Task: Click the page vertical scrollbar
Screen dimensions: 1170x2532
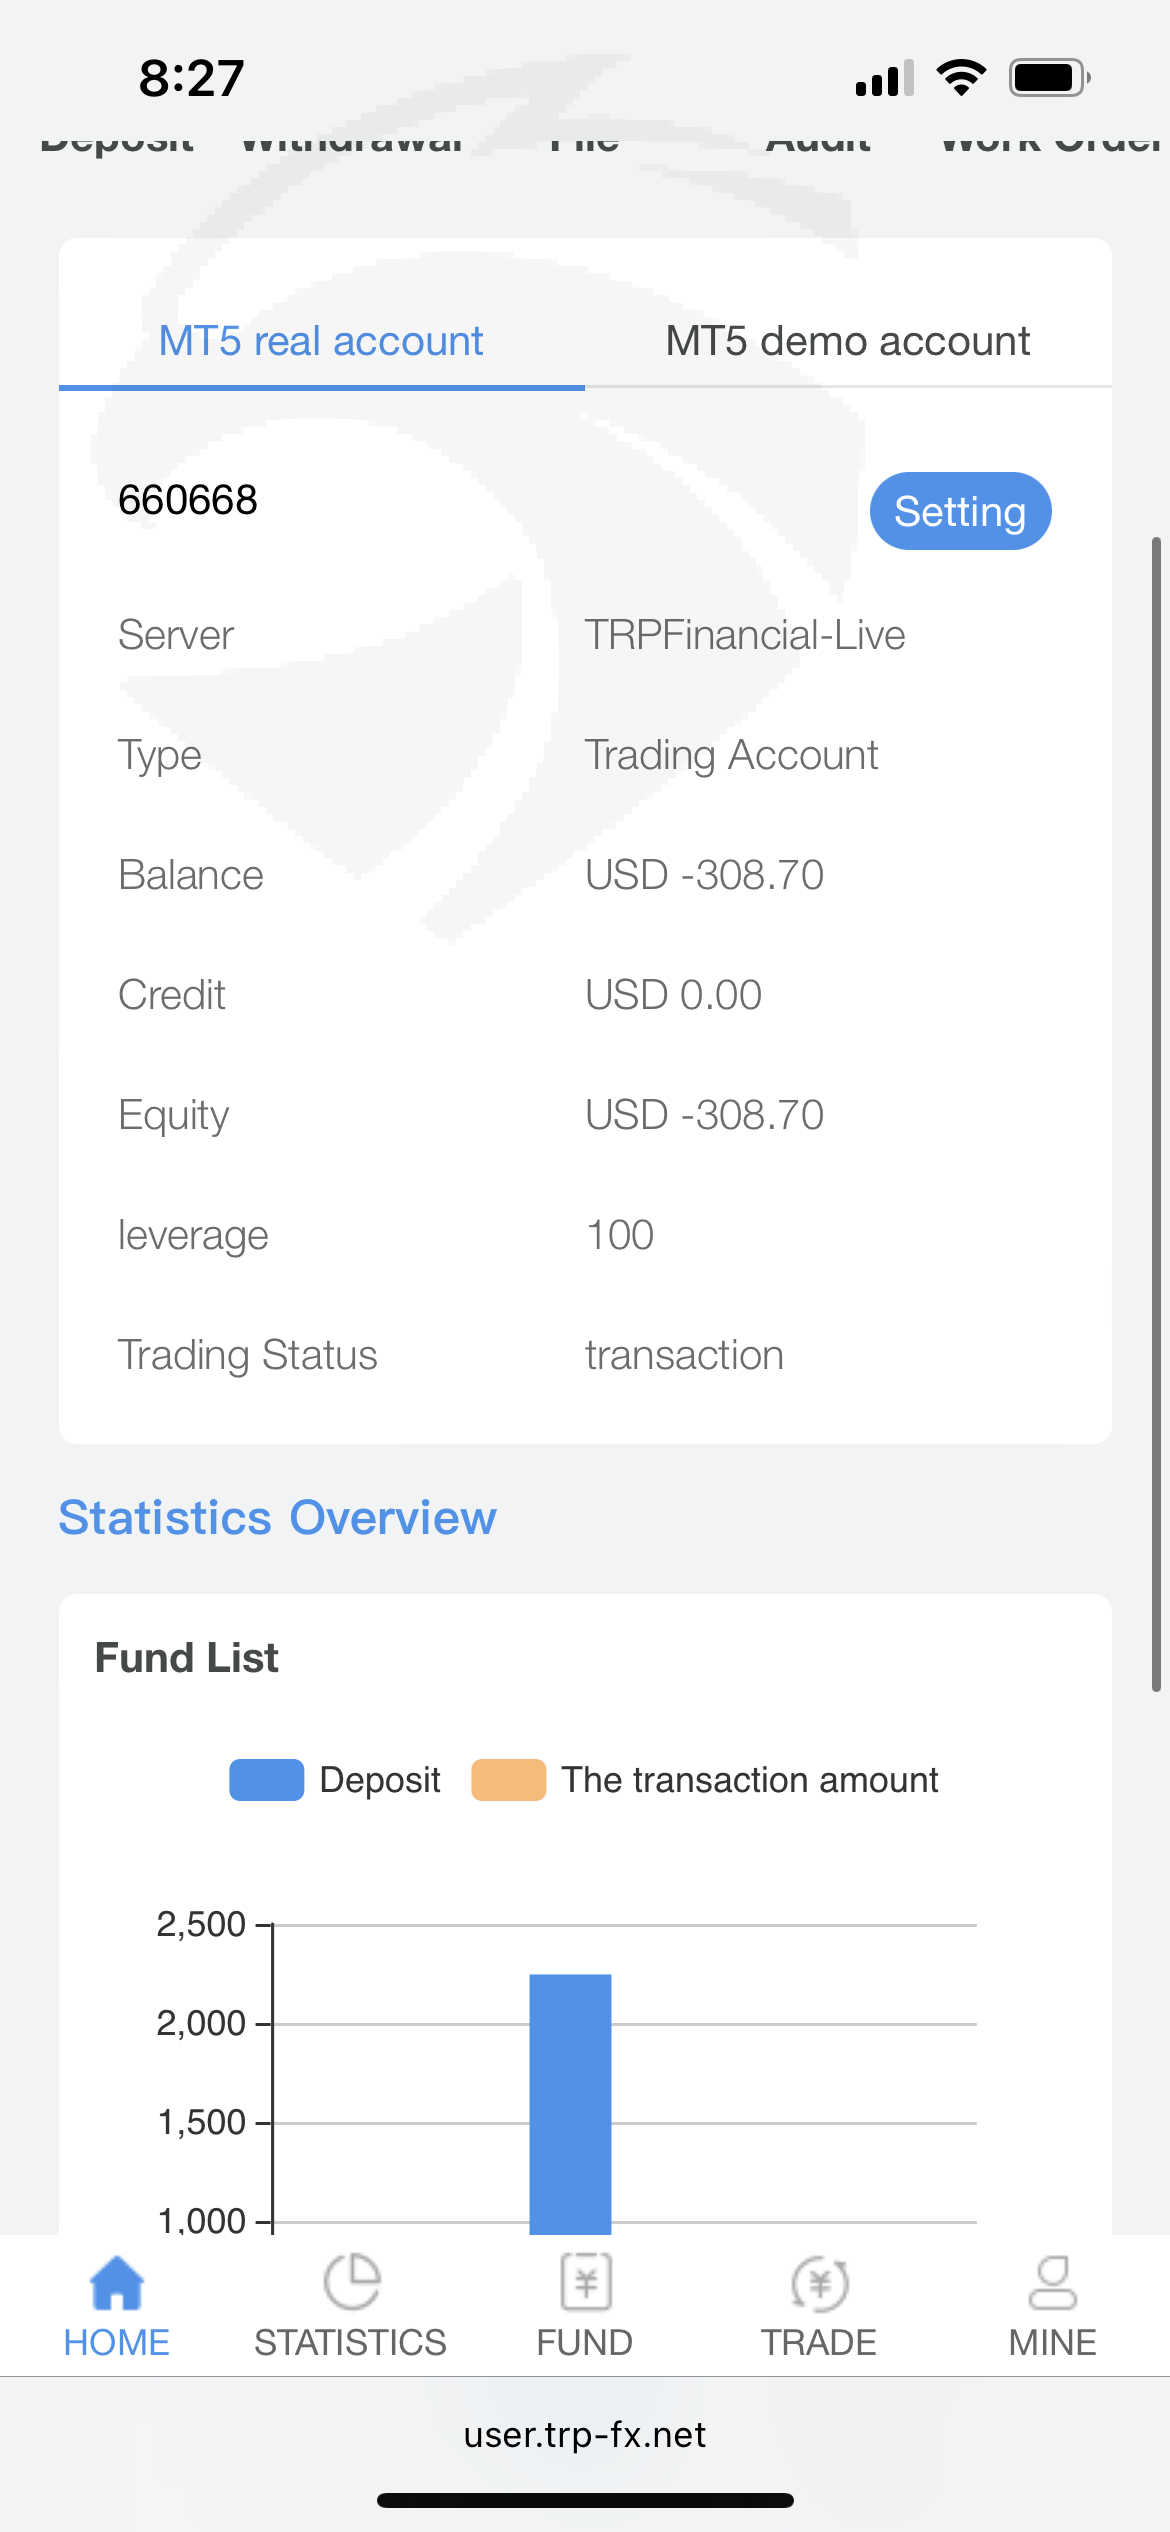Action: (x=1156, y=1114)
